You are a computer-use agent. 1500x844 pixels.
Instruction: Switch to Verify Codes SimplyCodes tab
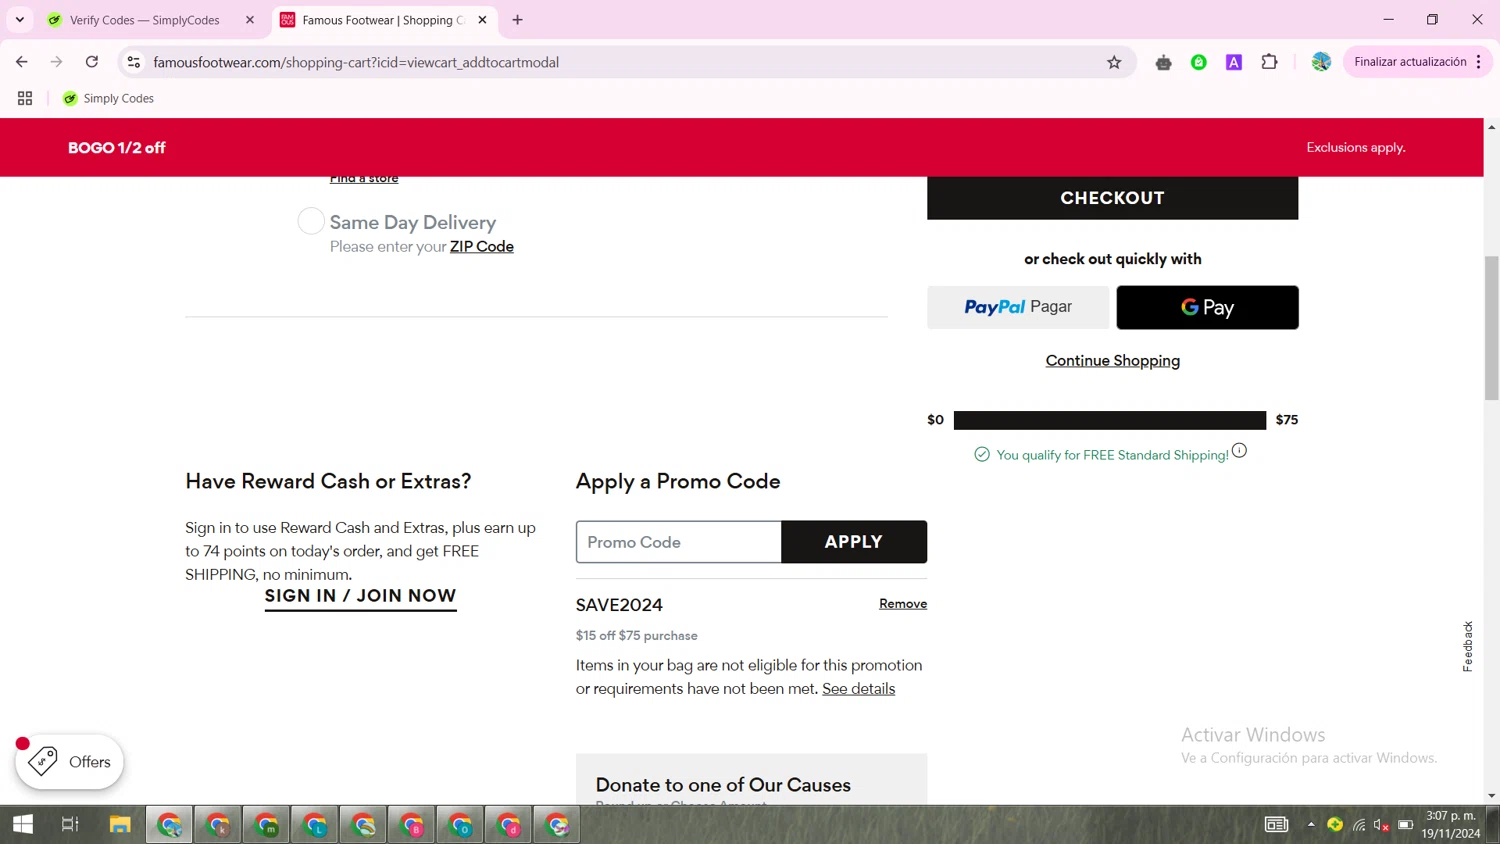145,20
